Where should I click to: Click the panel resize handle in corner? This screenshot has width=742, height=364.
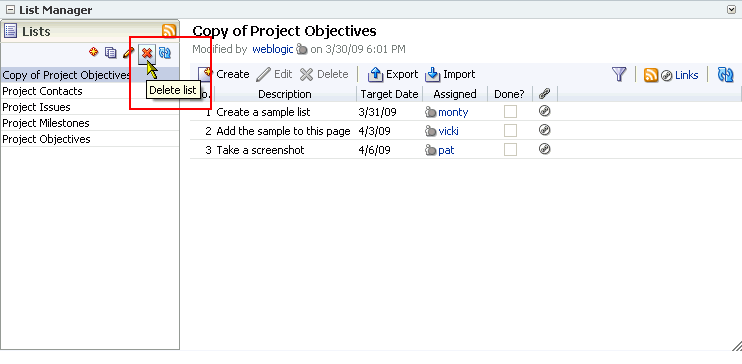click(x=736, y=345)
